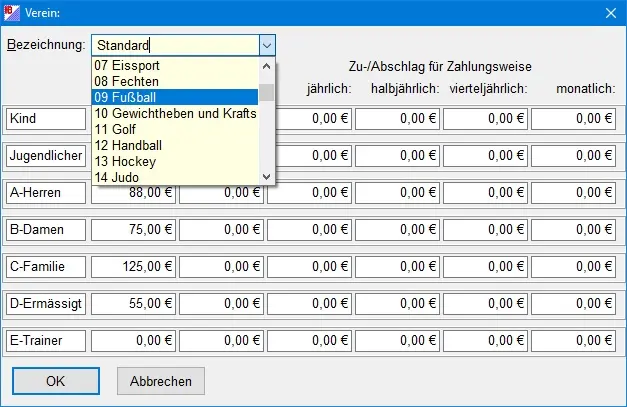Screen dimensions: 627x407
Task: Click the Bezeichnung text field
Action: (175, 45)
